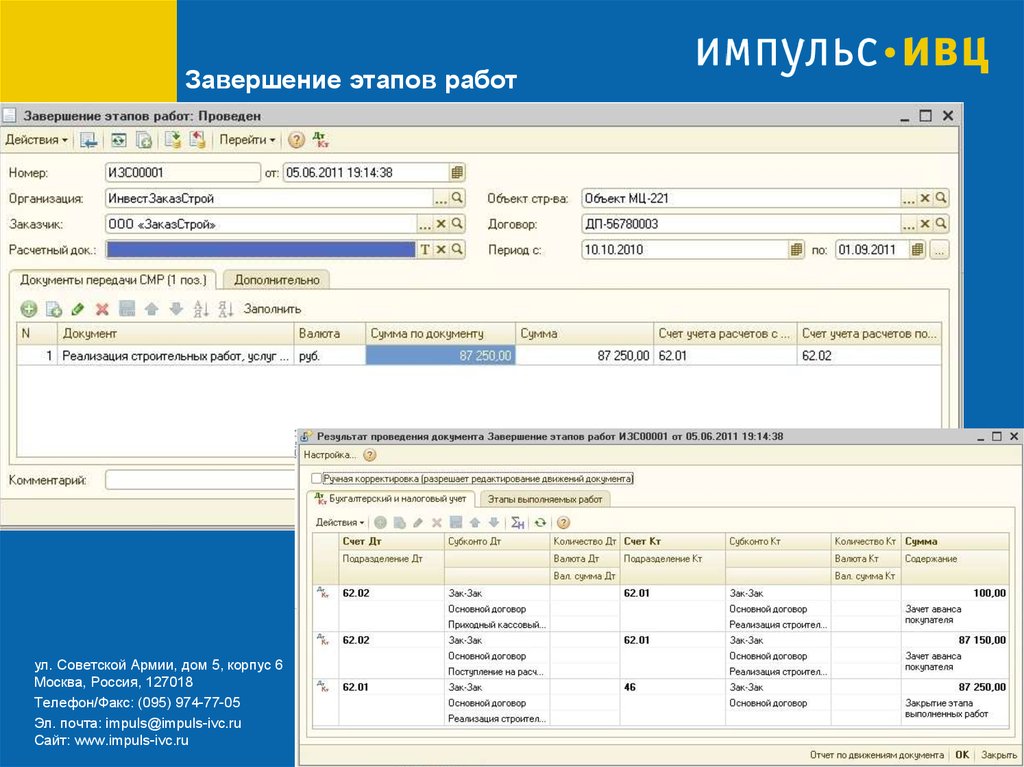Click the pencil edit row icon
1024x767 pixels.
(78, 309)
